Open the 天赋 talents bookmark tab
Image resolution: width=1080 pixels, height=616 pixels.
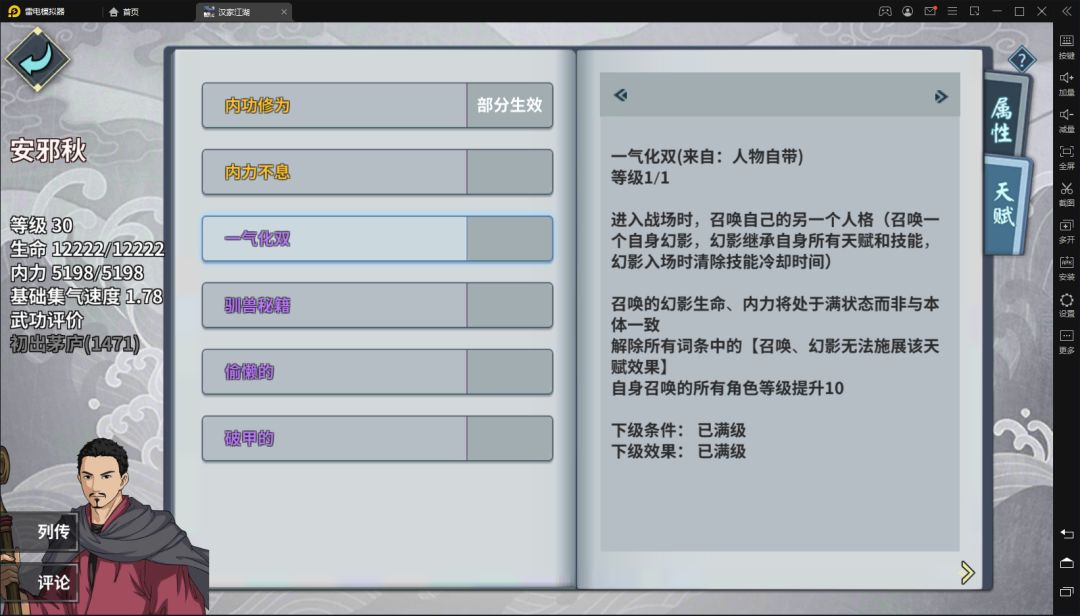point(1004,204)
